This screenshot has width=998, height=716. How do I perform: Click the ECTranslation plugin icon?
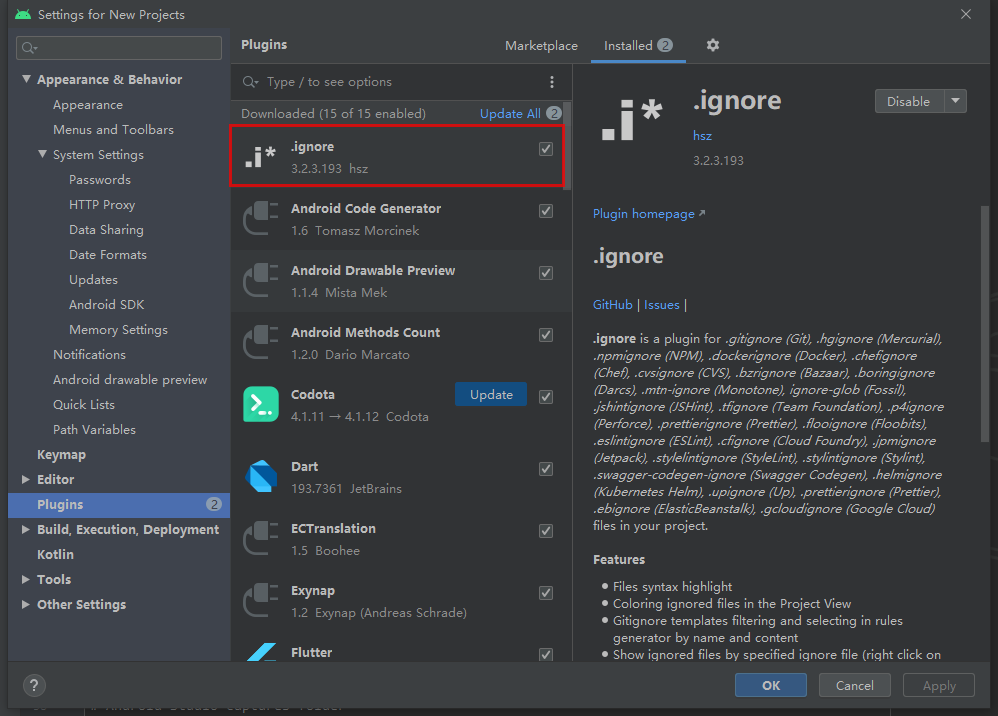pyautogui.click(x=261, y=539)
